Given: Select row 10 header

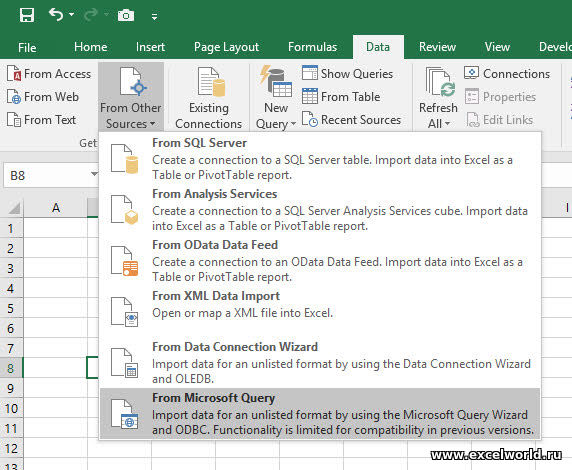Looking at the screenshot, I should (11, 408).
